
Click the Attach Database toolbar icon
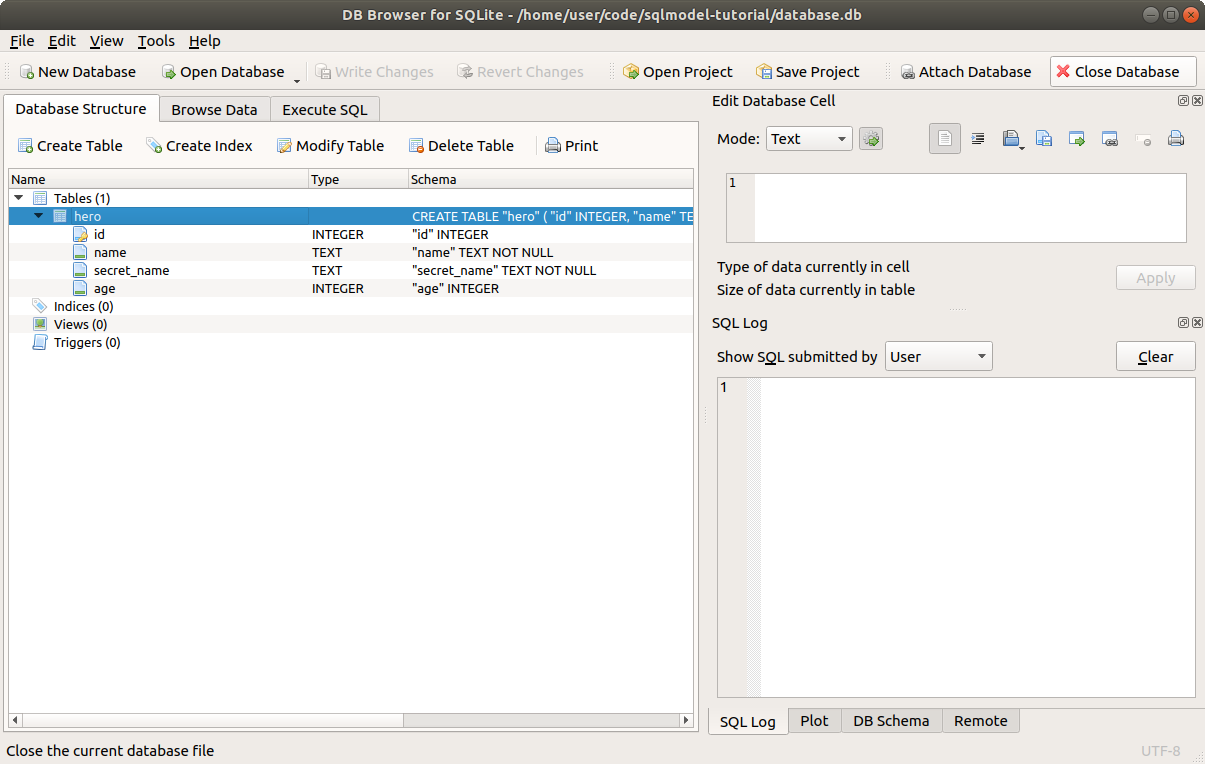[907, 72]
